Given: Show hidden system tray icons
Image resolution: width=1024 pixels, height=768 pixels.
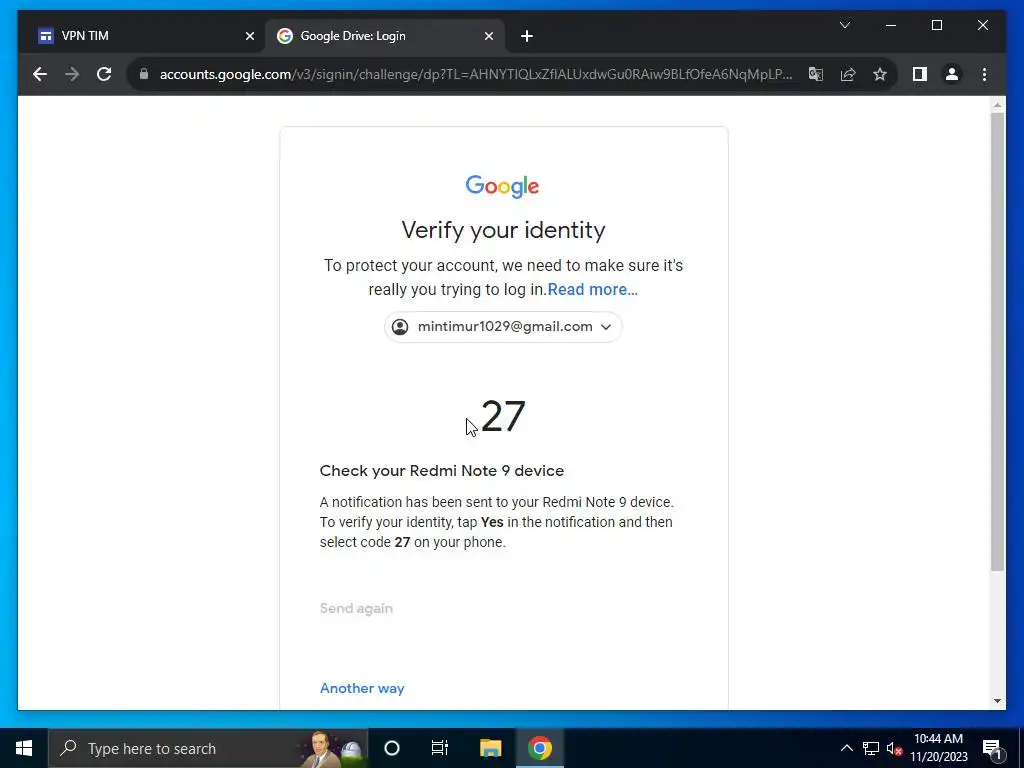Looking at the screenshot, I should 846,748.
